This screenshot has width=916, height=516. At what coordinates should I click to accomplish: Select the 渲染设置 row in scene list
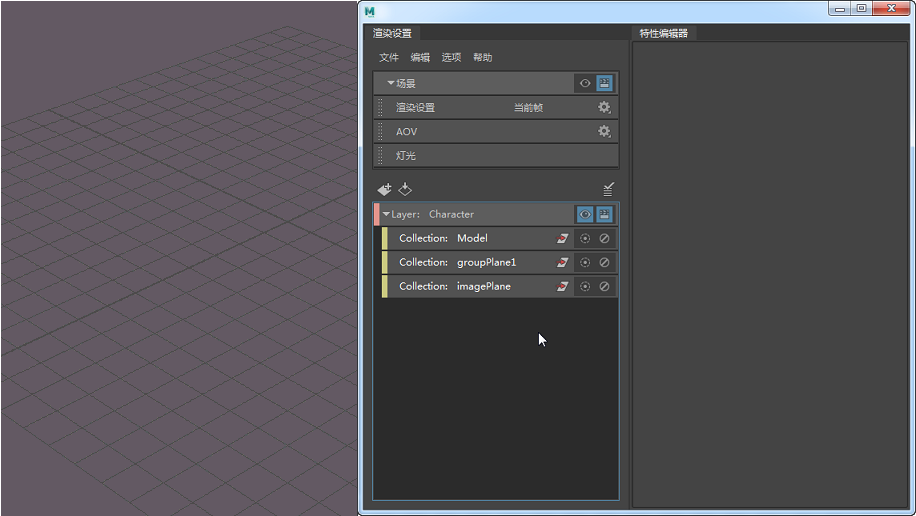(496, 108)
